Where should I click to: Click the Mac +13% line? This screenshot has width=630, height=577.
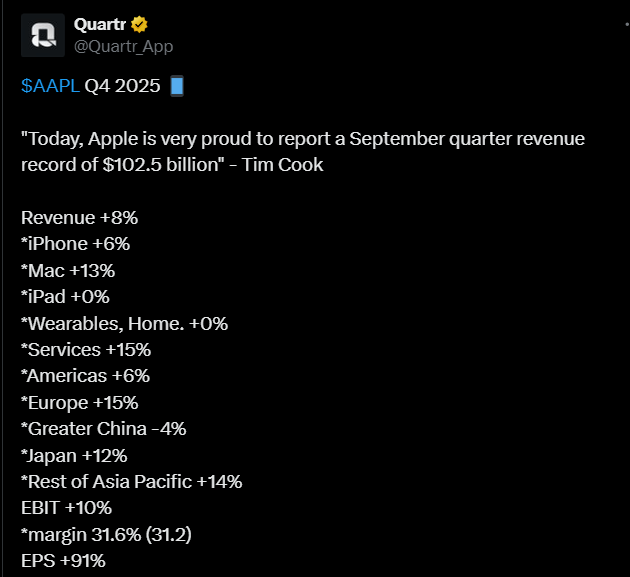[x=69, y=270]
